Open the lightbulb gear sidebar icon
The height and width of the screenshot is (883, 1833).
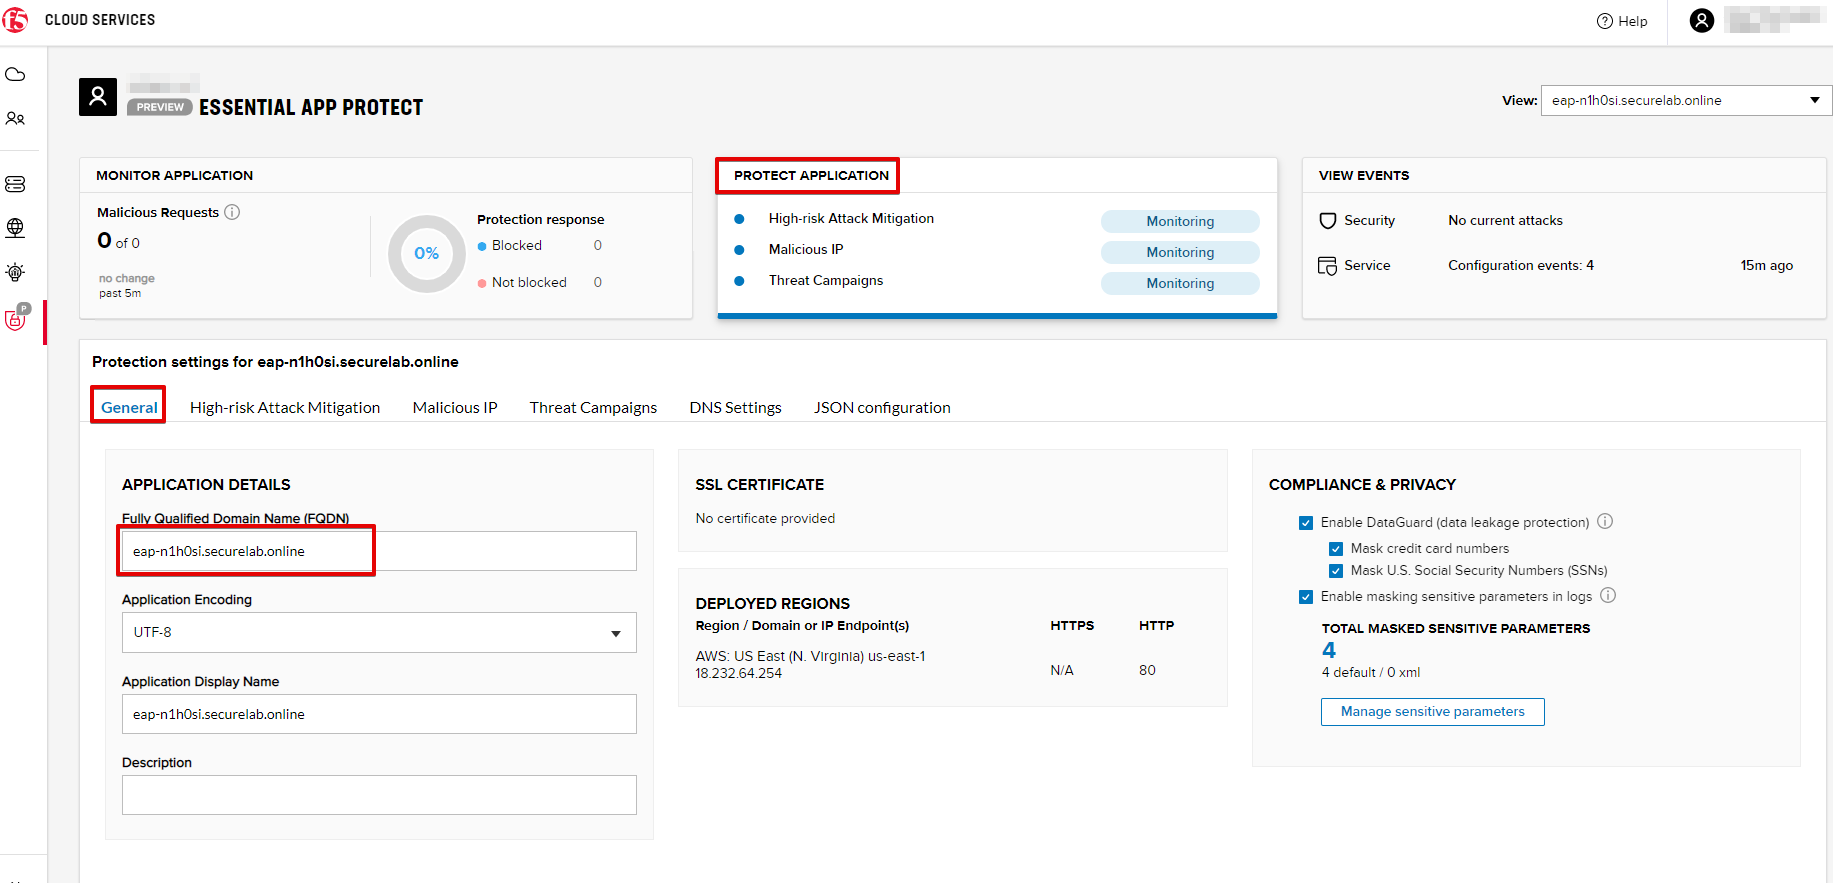coord(15,272)
